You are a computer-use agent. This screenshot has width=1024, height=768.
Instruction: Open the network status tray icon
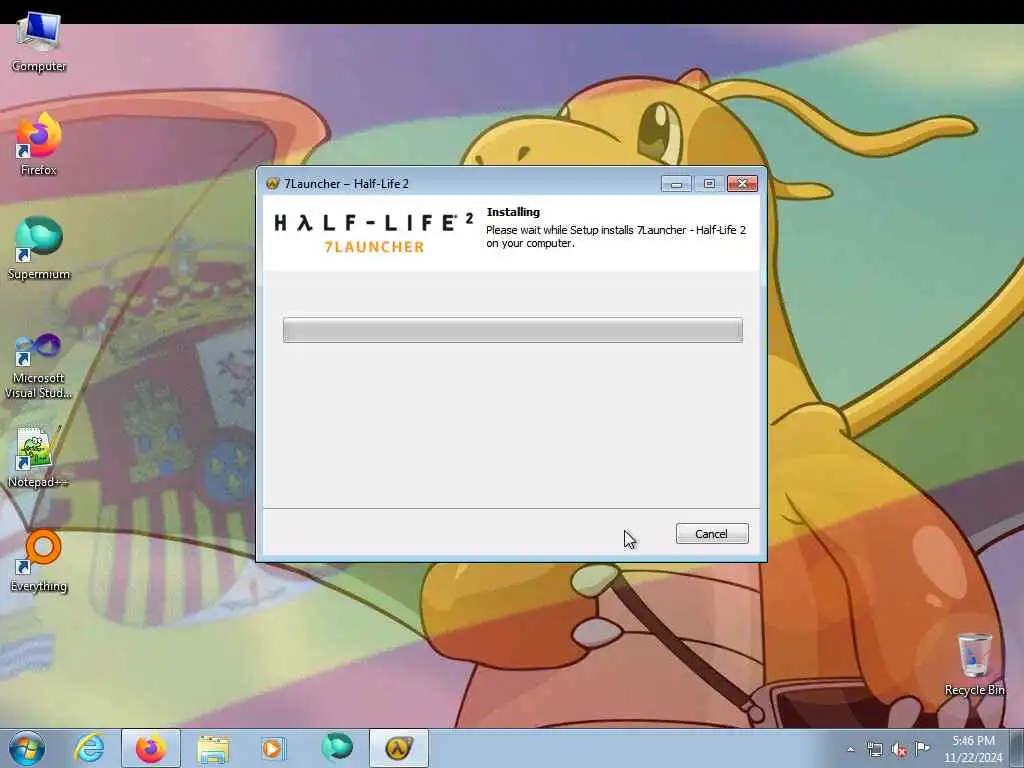click(x=874, y=749)
